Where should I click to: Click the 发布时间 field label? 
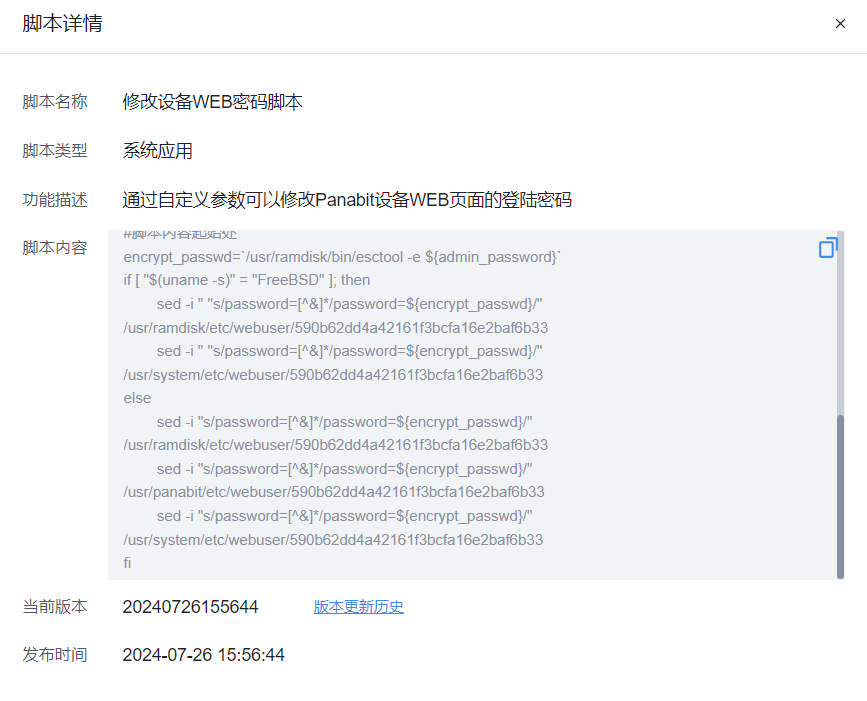[x=54, y=655]
